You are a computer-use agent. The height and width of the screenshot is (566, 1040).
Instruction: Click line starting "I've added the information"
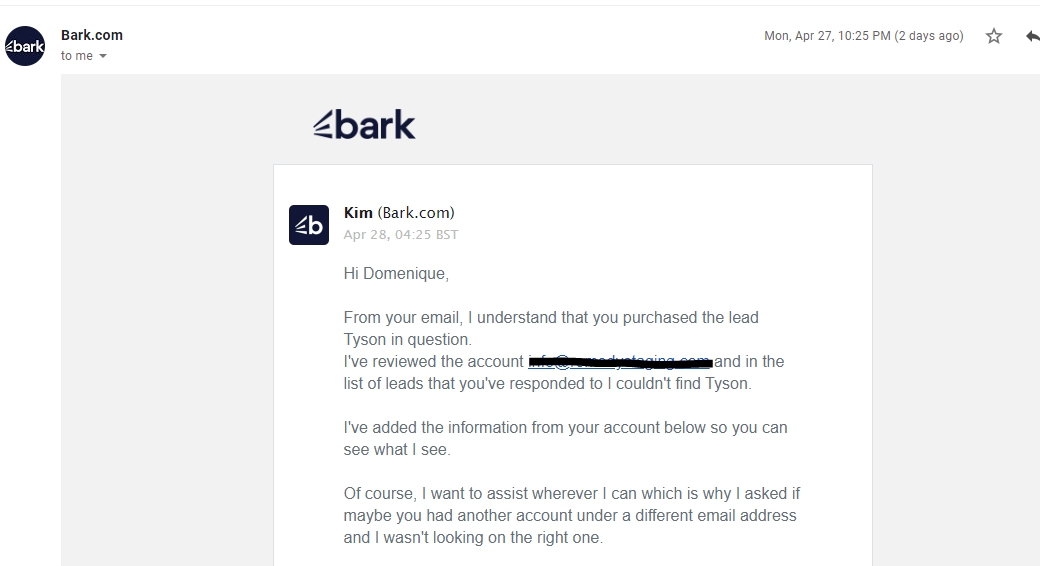pyautogui.click(x=565, y=427)
